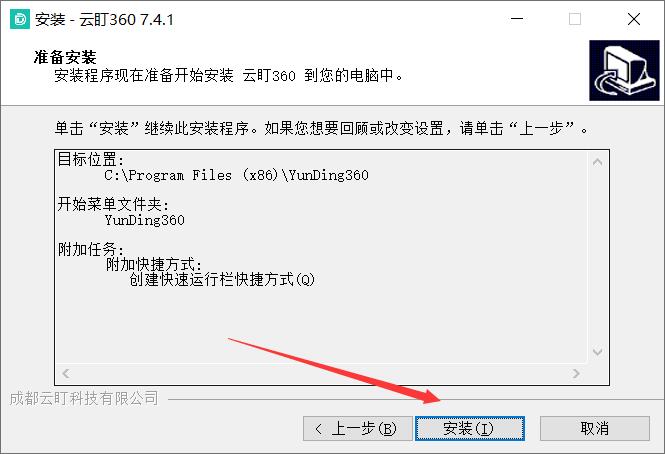The width and height of the screenshot is (665, 454).
Task: Click the 成都云盯科技有限公司 company label
Action: pyautogui.click(x=84, y=398)
